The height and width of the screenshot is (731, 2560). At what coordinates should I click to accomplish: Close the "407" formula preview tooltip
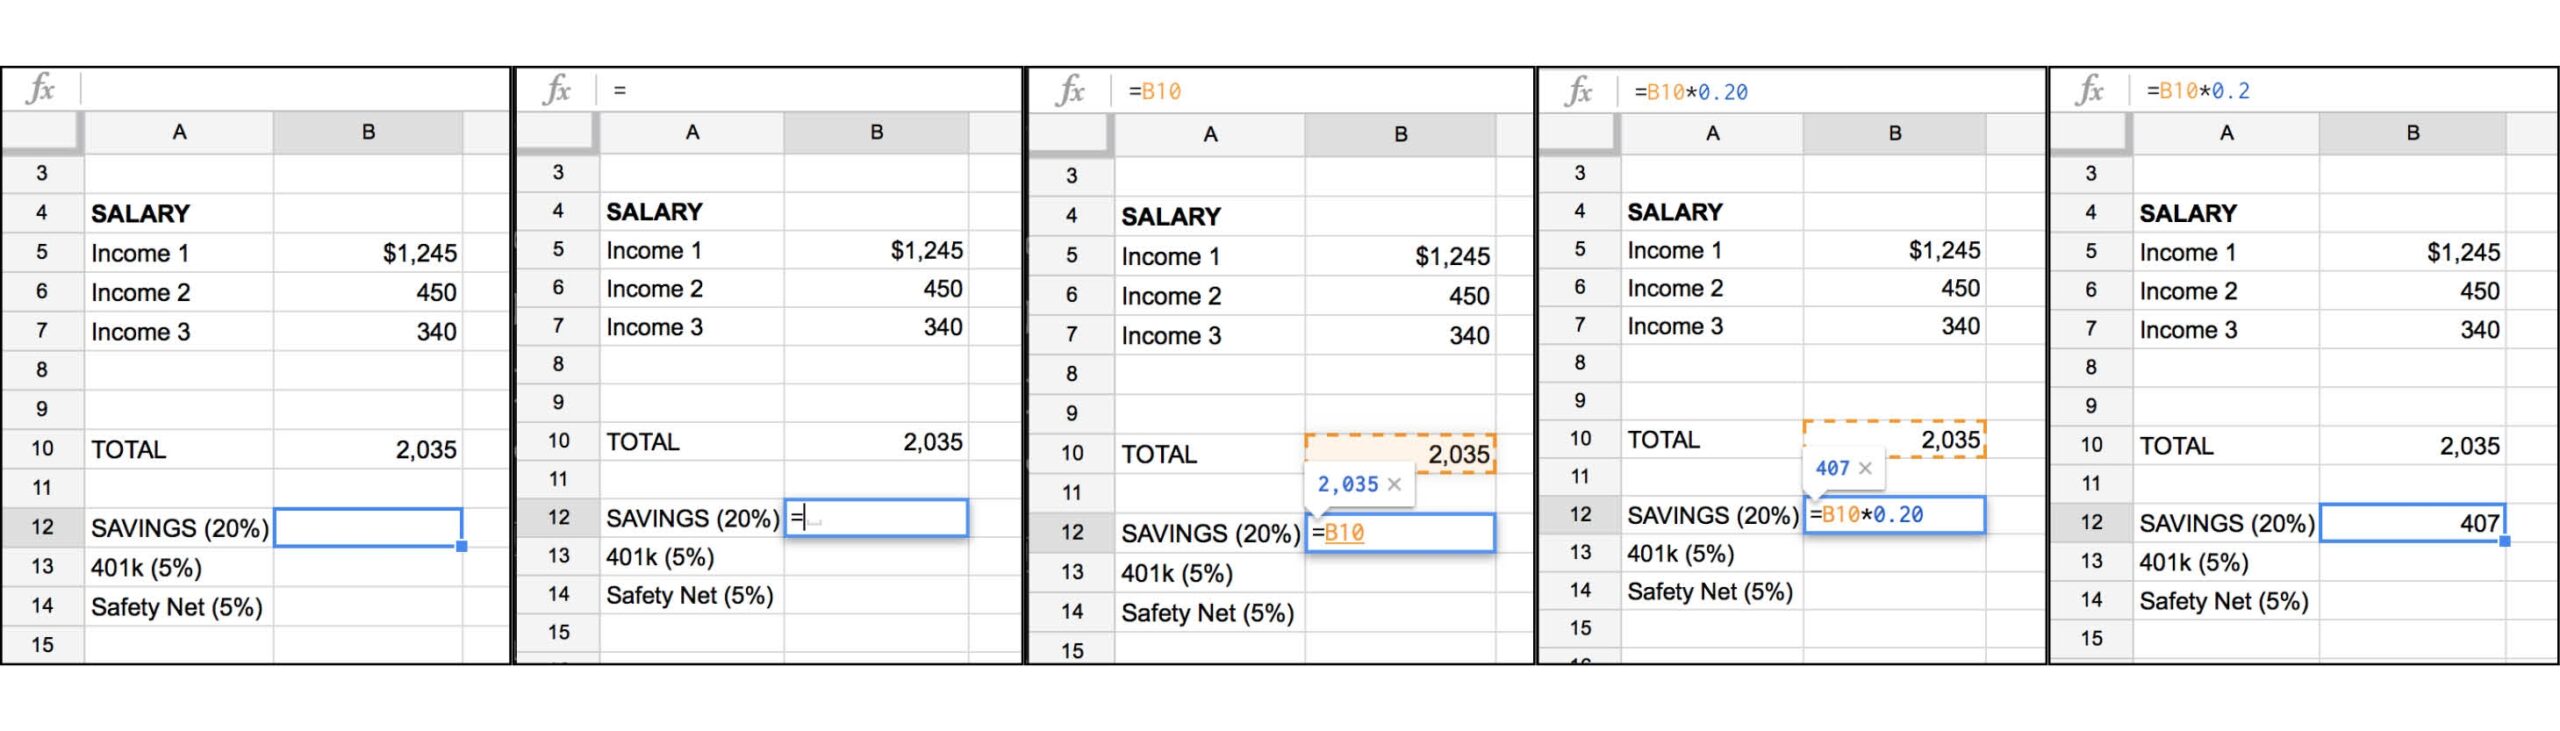pos(1865,468)
